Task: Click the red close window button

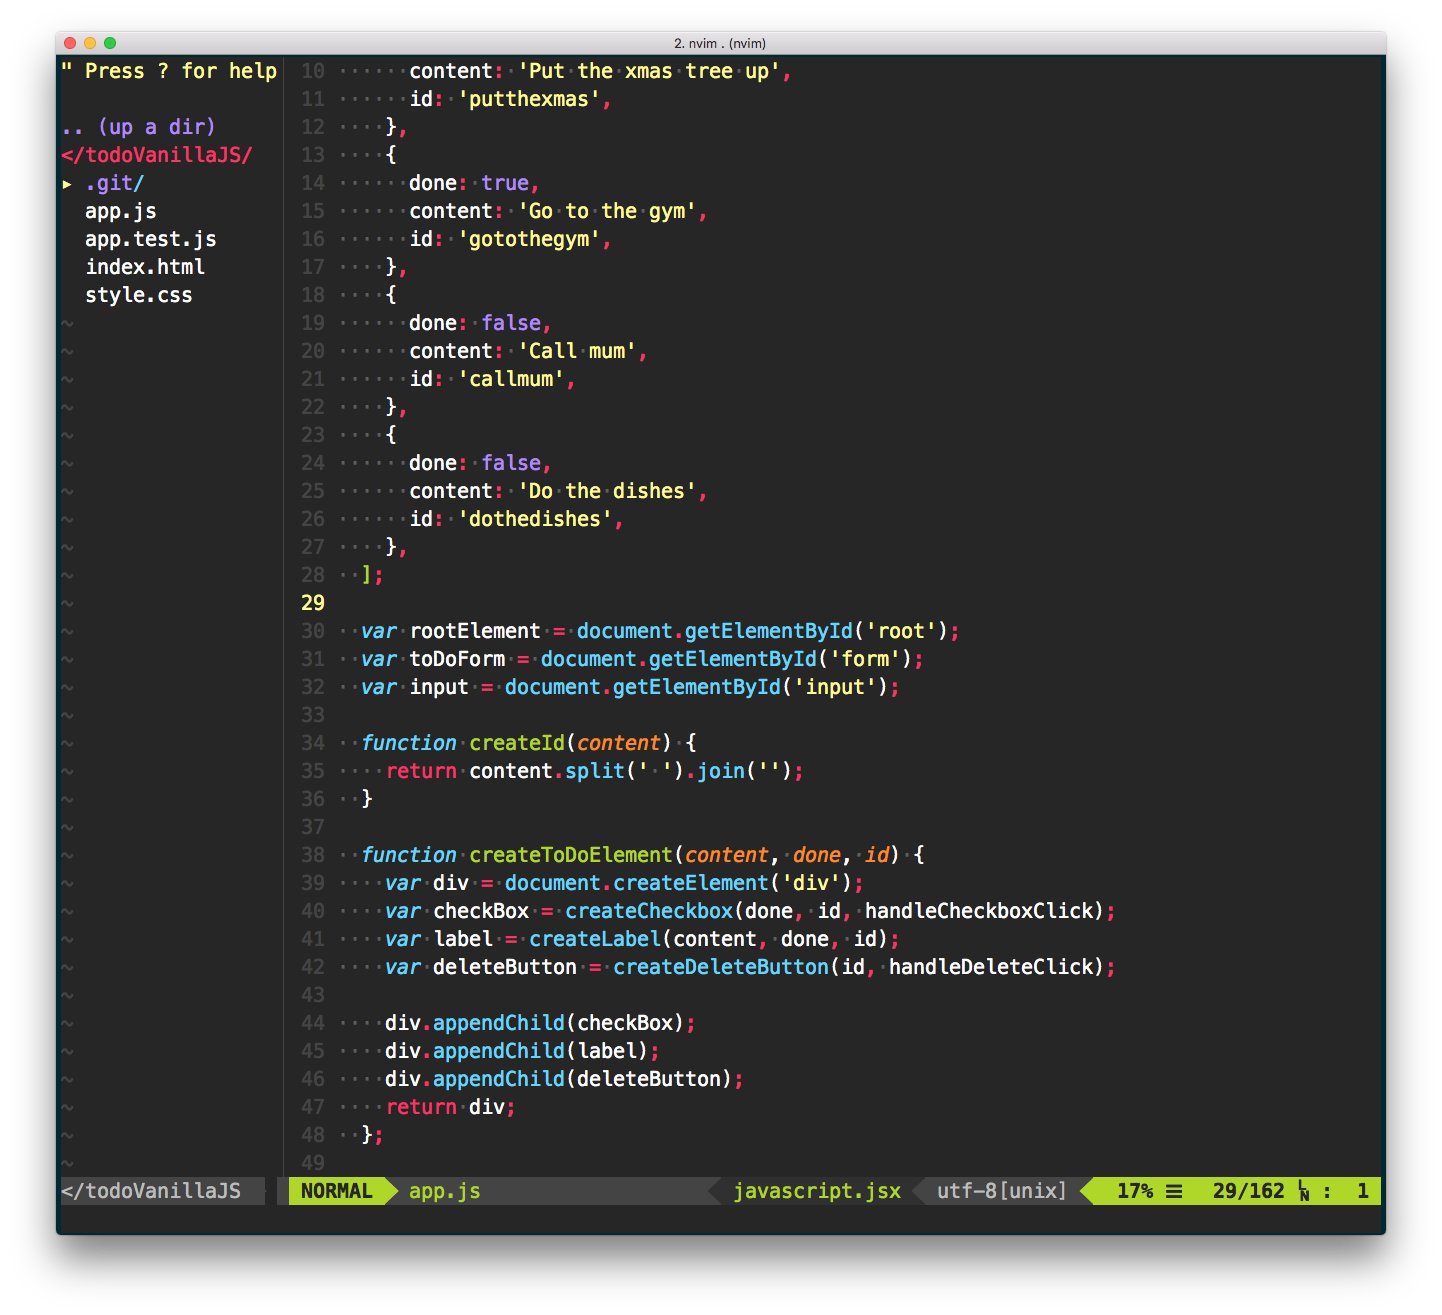Action: click(70, 43)
